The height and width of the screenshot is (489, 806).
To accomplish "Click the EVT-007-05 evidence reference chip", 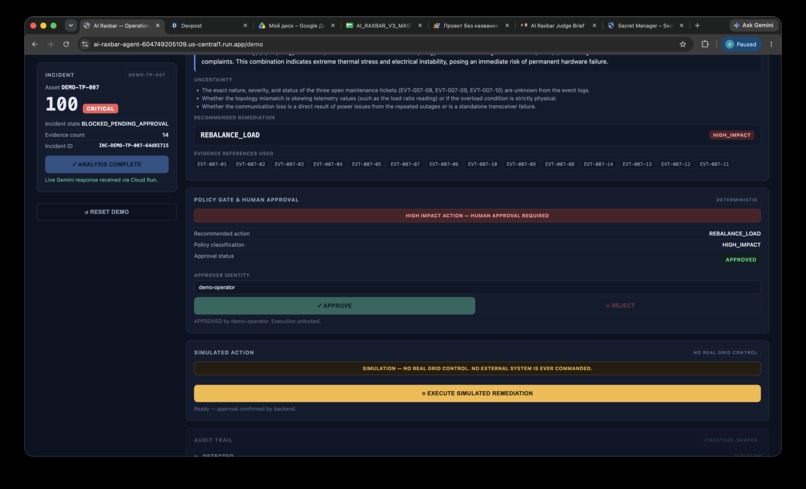I will [367, 165].
